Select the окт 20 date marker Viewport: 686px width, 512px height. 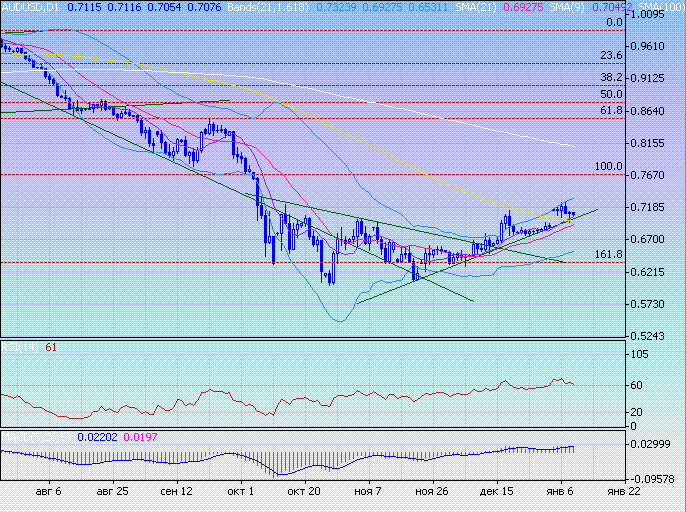coord(303,492)
